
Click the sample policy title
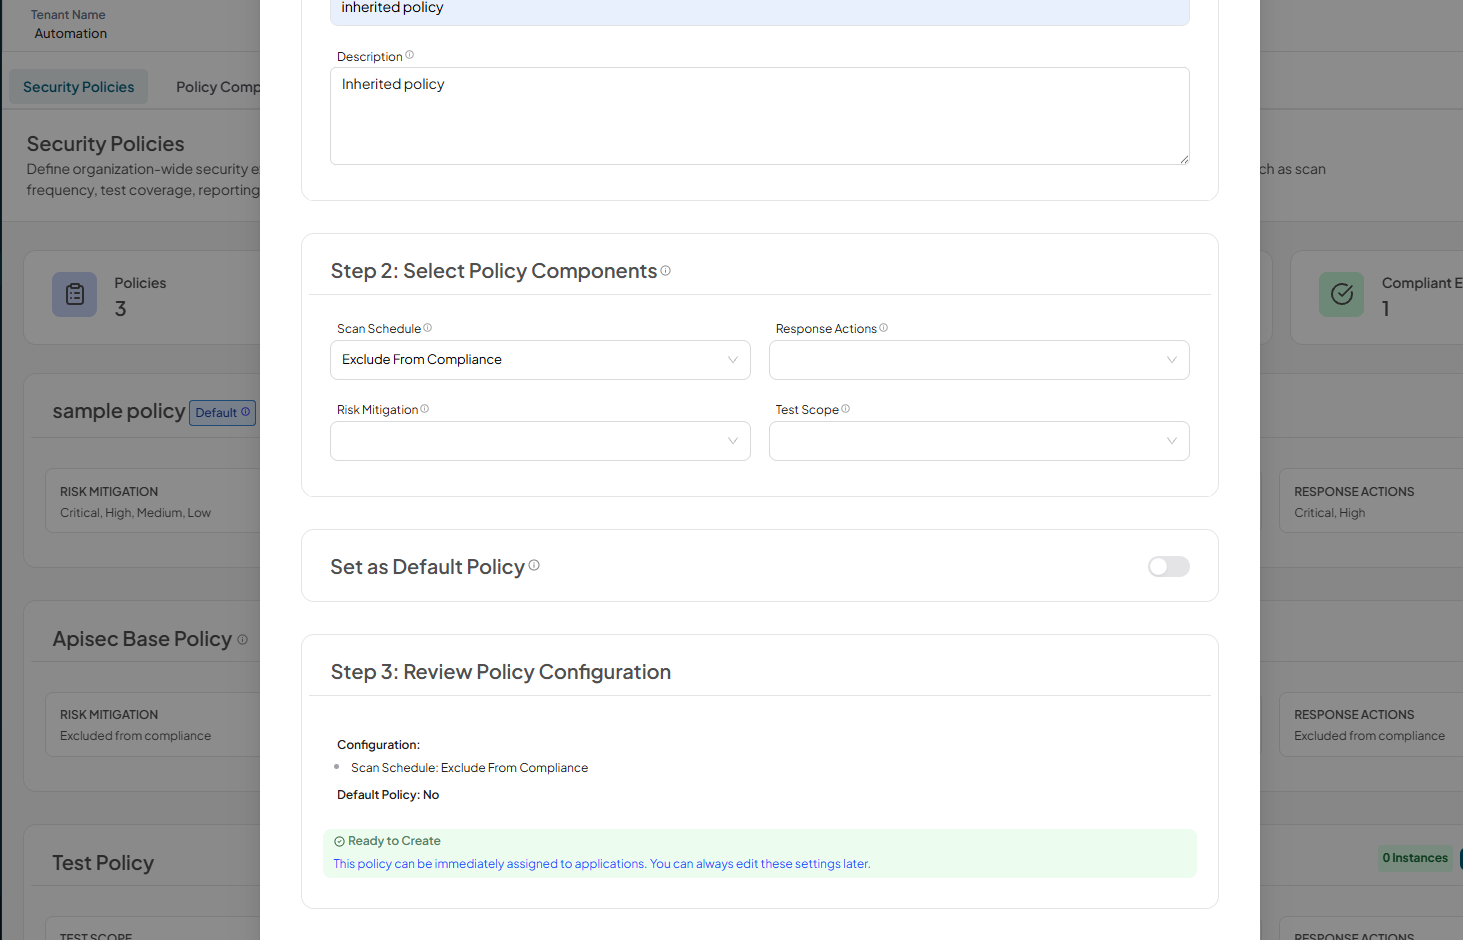click(119, 411)
